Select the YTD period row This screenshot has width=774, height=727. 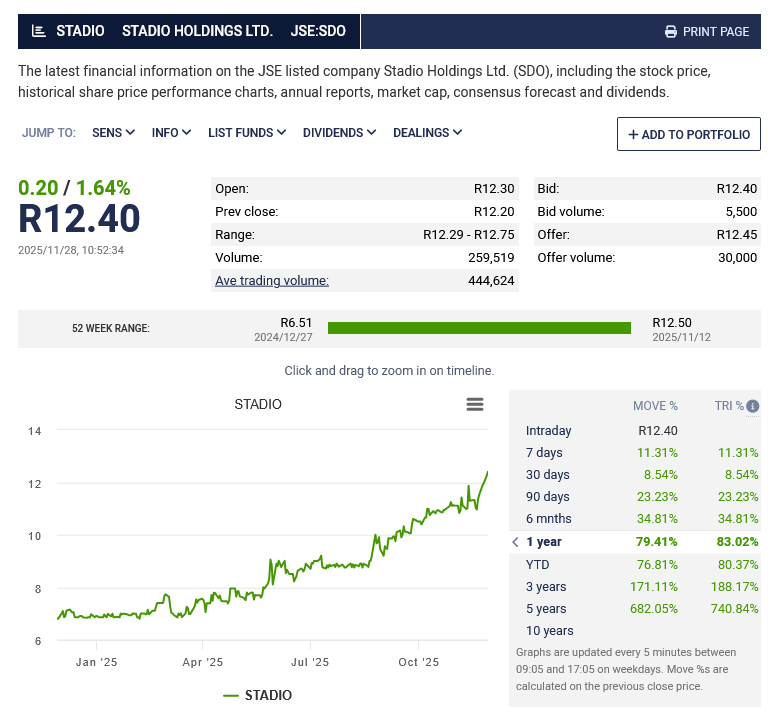pyautogui.click(x=635, y=565)
